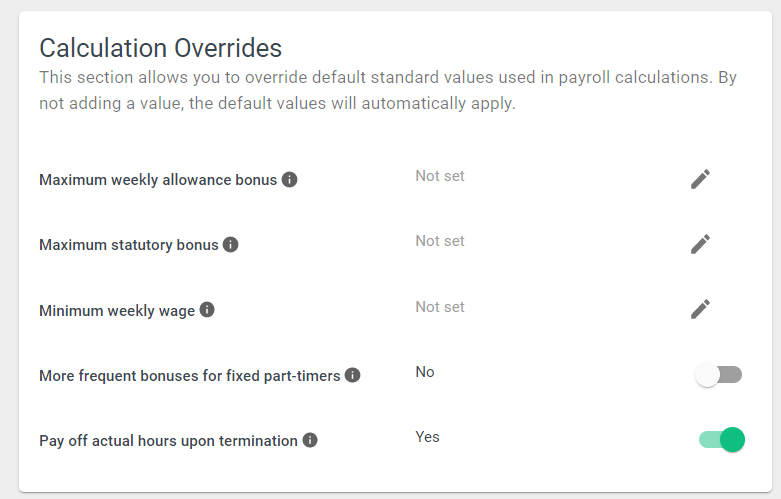Click info icon next to Minimum weekly wage

coord(207,310)
